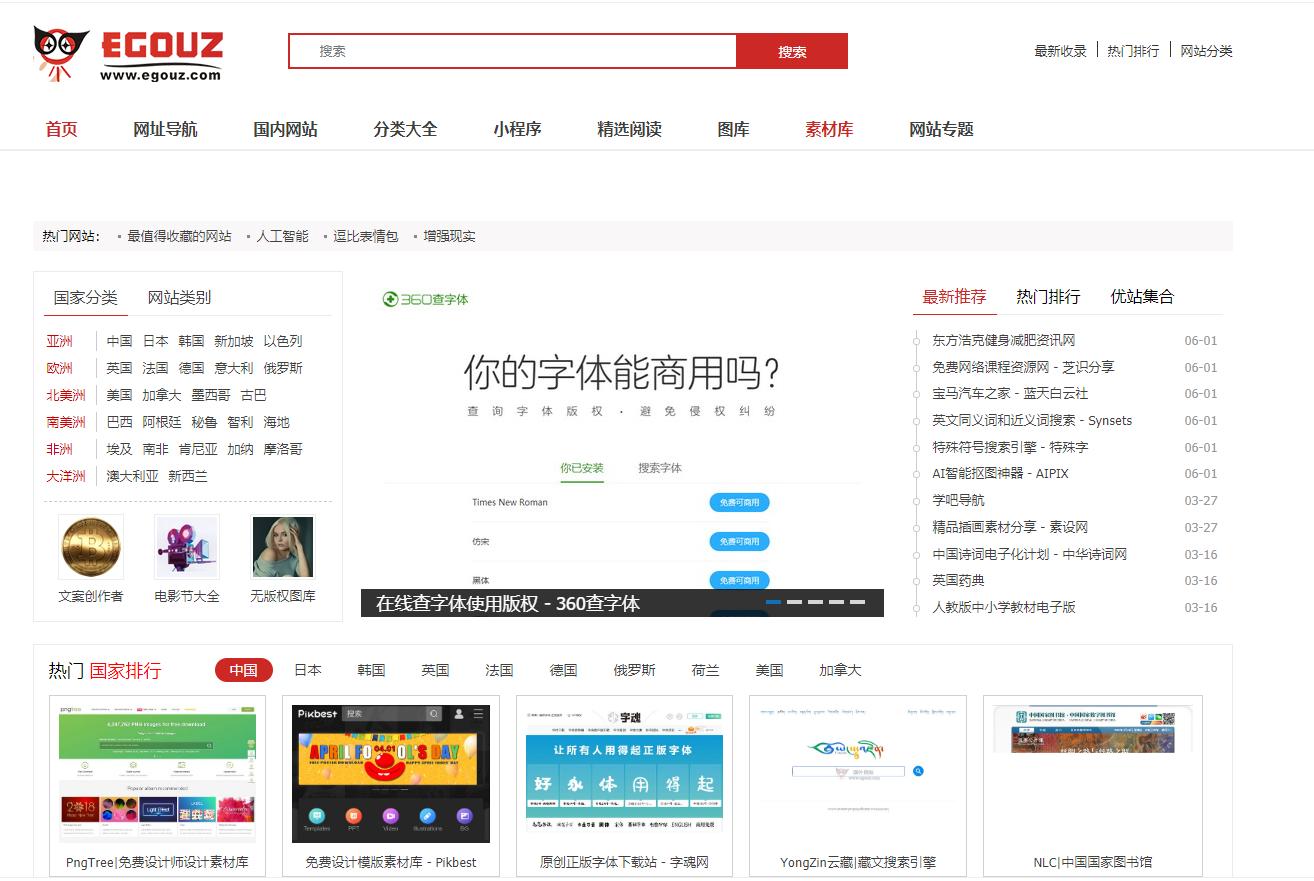Open the 肯尼亚 country link
This screenshot has width=1314, height=881.
tap(198, 449)
